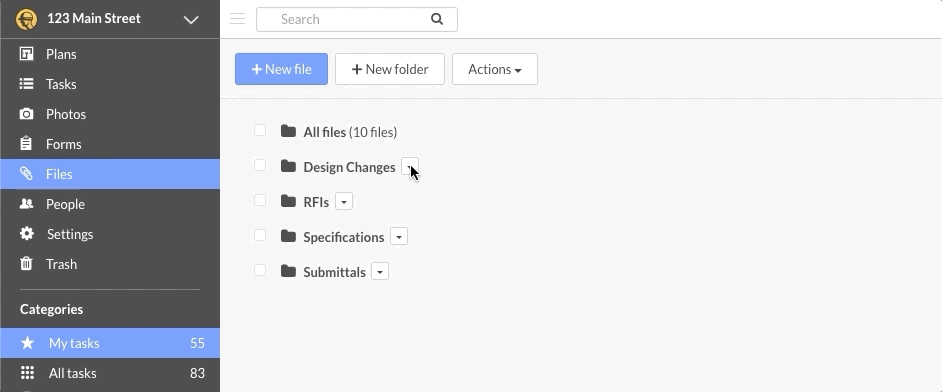The height and width of the screenshot is (392, 942).
Task: Click the search magnifier icon
Action: tap(437, 19)
